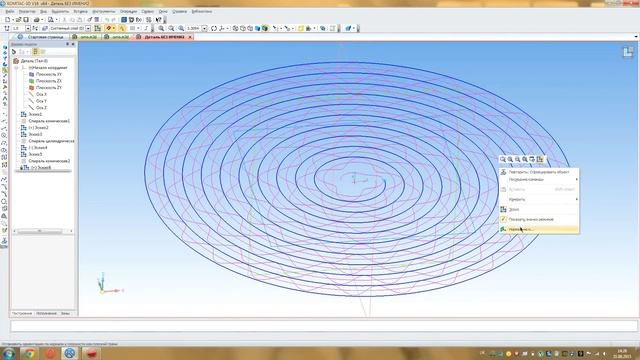Open the Windows Start button
Image resolution: width=640 pixels, height=360 pixels.
pos(8,353)
